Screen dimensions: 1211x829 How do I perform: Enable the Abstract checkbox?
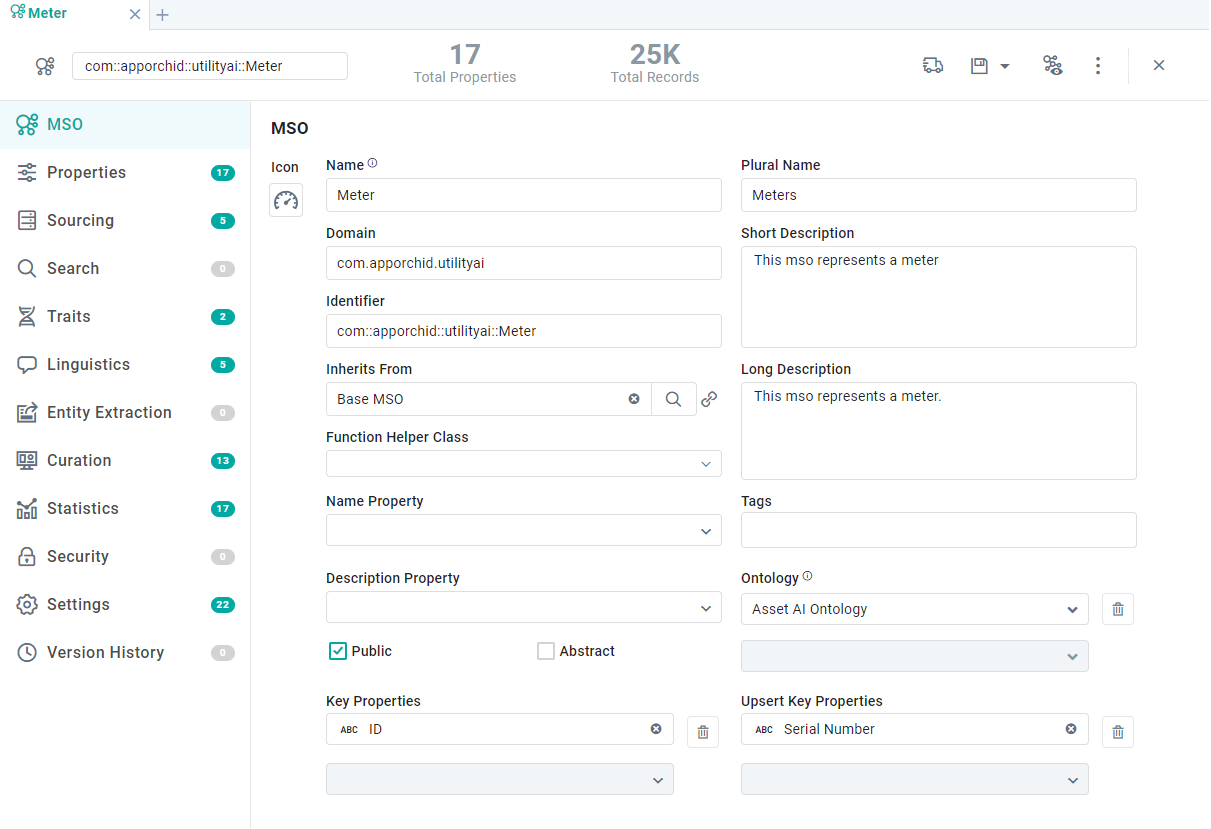[546, 651]
